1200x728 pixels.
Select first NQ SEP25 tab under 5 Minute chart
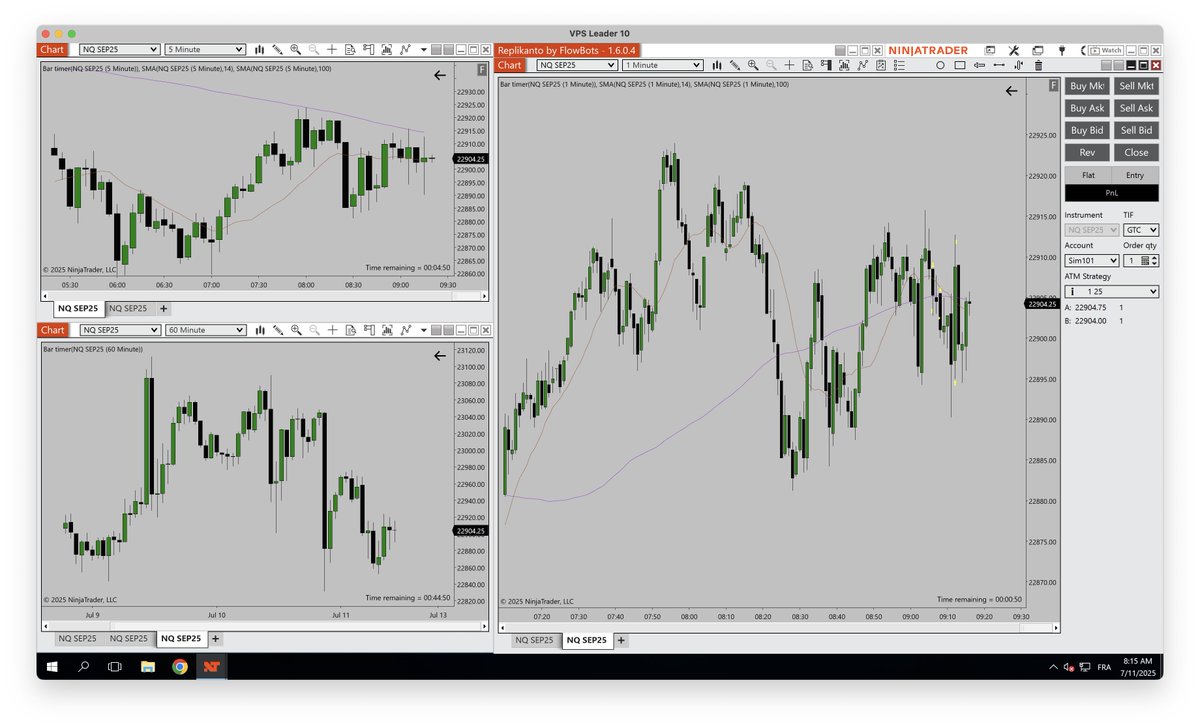(x=78, y=308)
